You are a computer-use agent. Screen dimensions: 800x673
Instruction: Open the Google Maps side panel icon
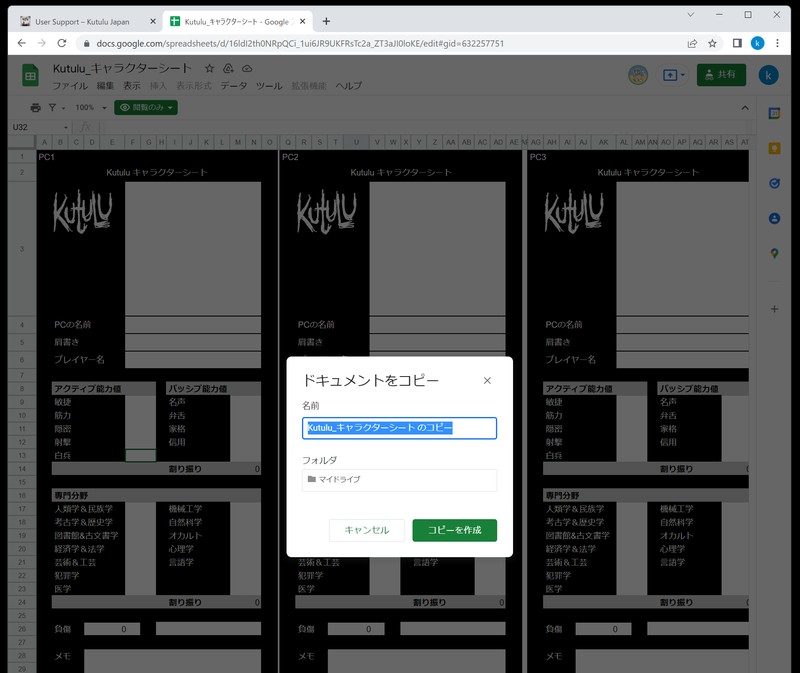tap(774, 254)
